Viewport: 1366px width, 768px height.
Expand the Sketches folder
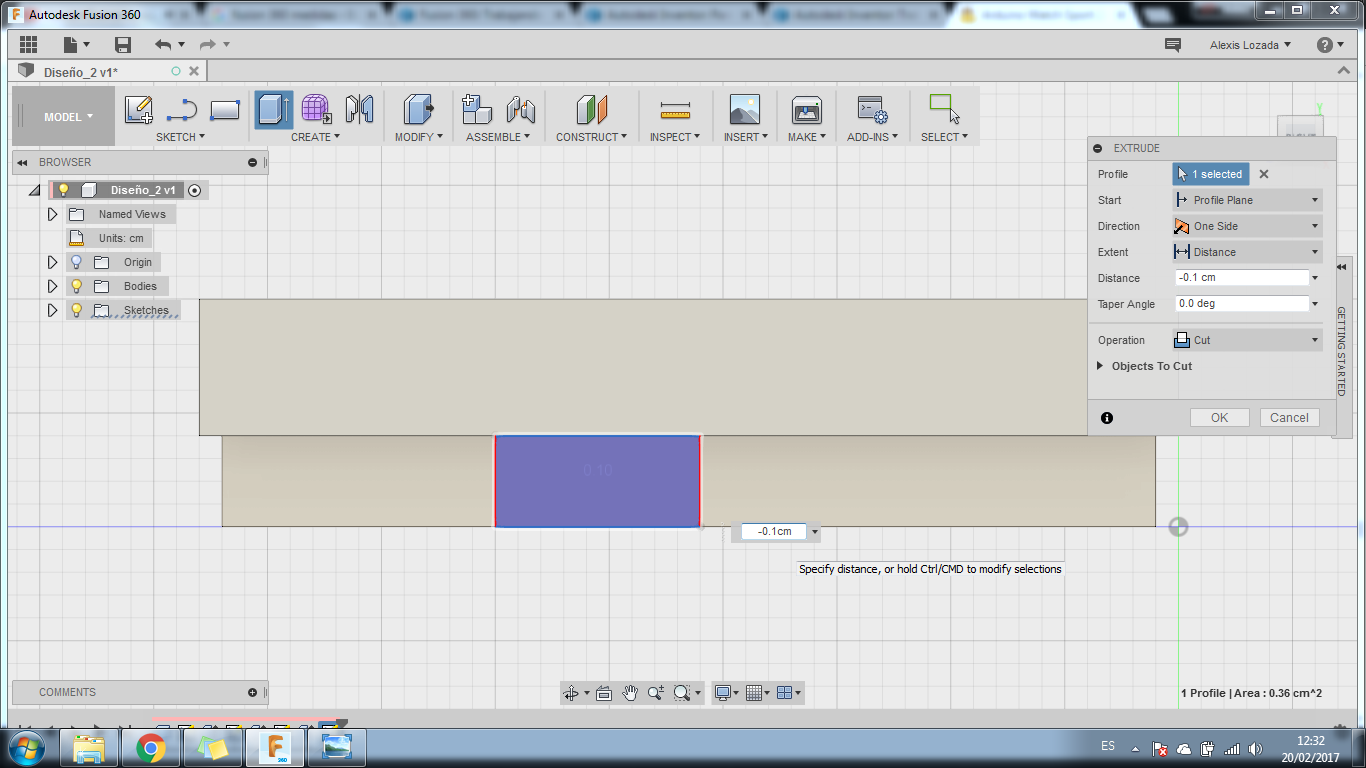tap(53, 310)
